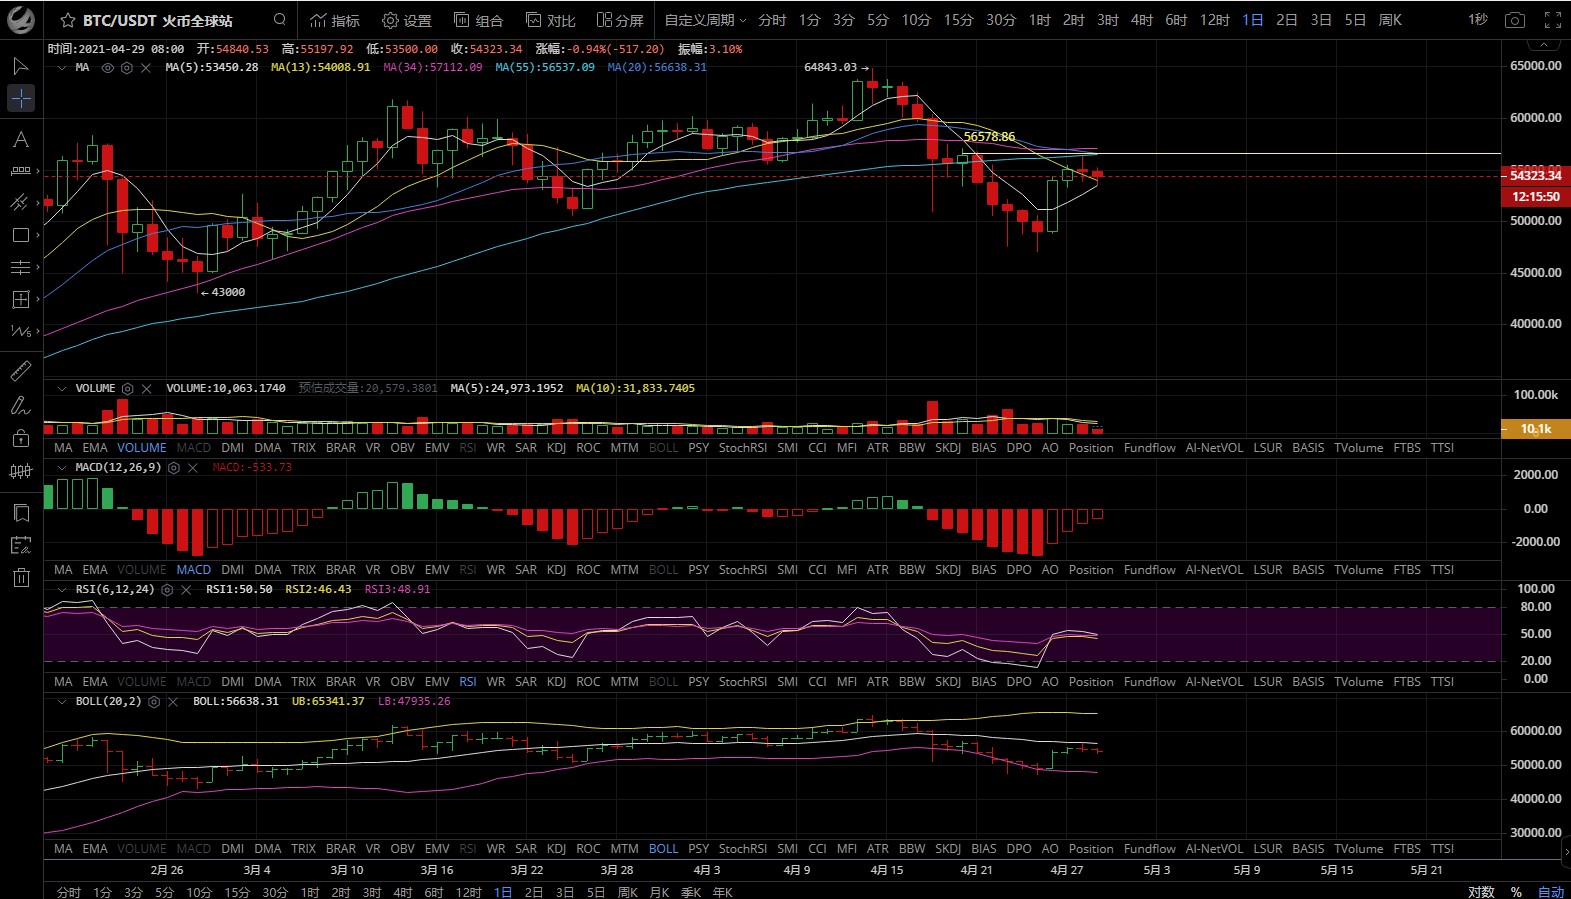Click the search magnifier icon
1571x899 pixels.
tap(280, 20)
